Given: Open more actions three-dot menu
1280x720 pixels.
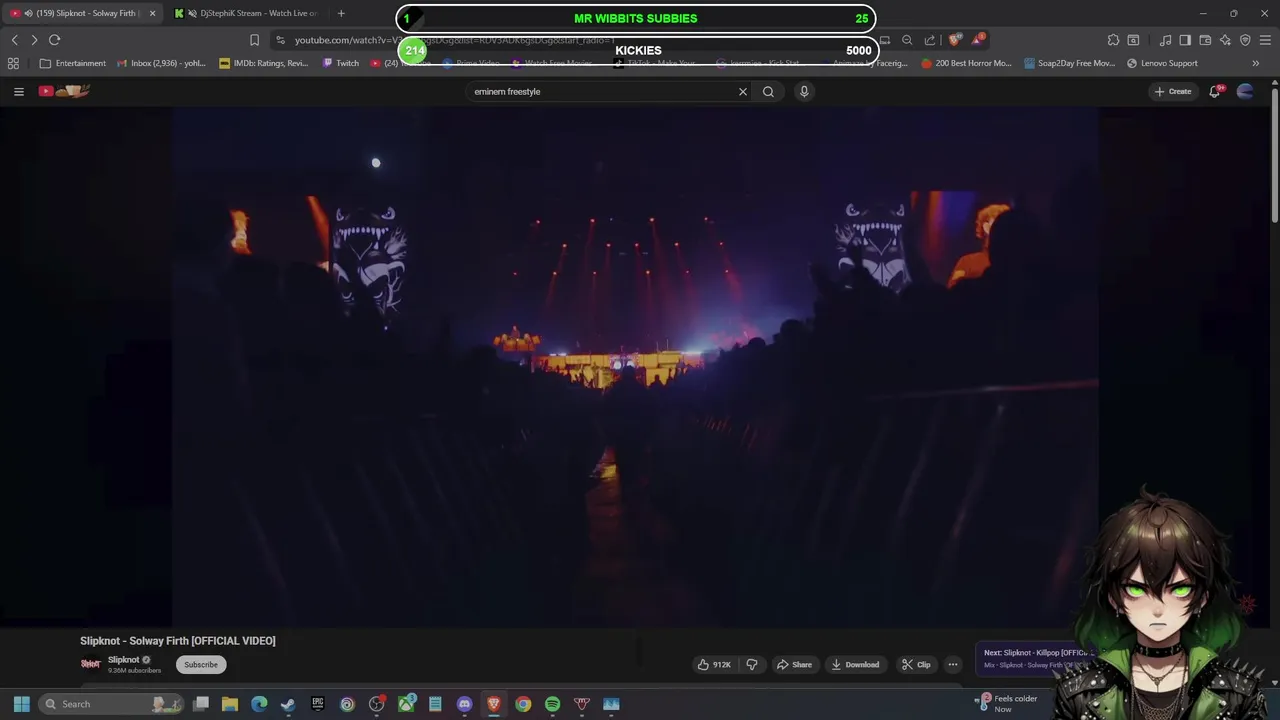Looking at the screenshot, I should click(953, 664).
